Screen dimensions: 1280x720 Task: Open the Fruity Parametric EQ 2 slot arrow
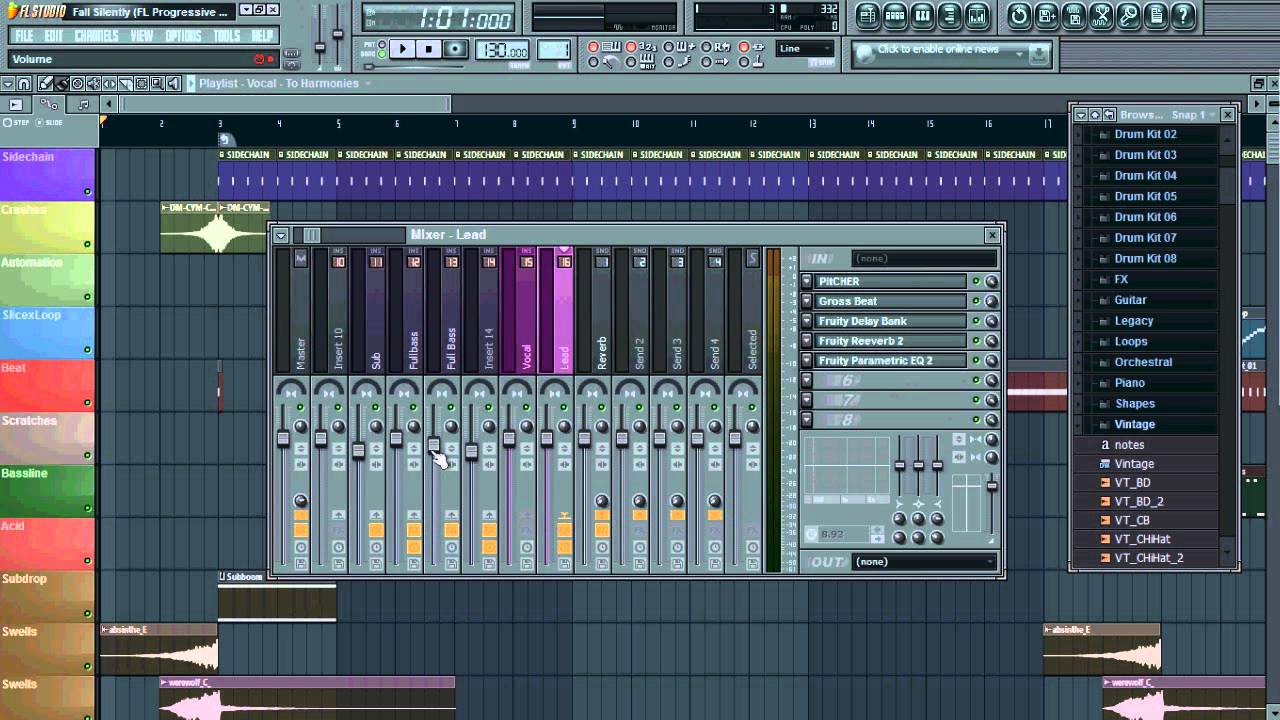tap(807, 360)
